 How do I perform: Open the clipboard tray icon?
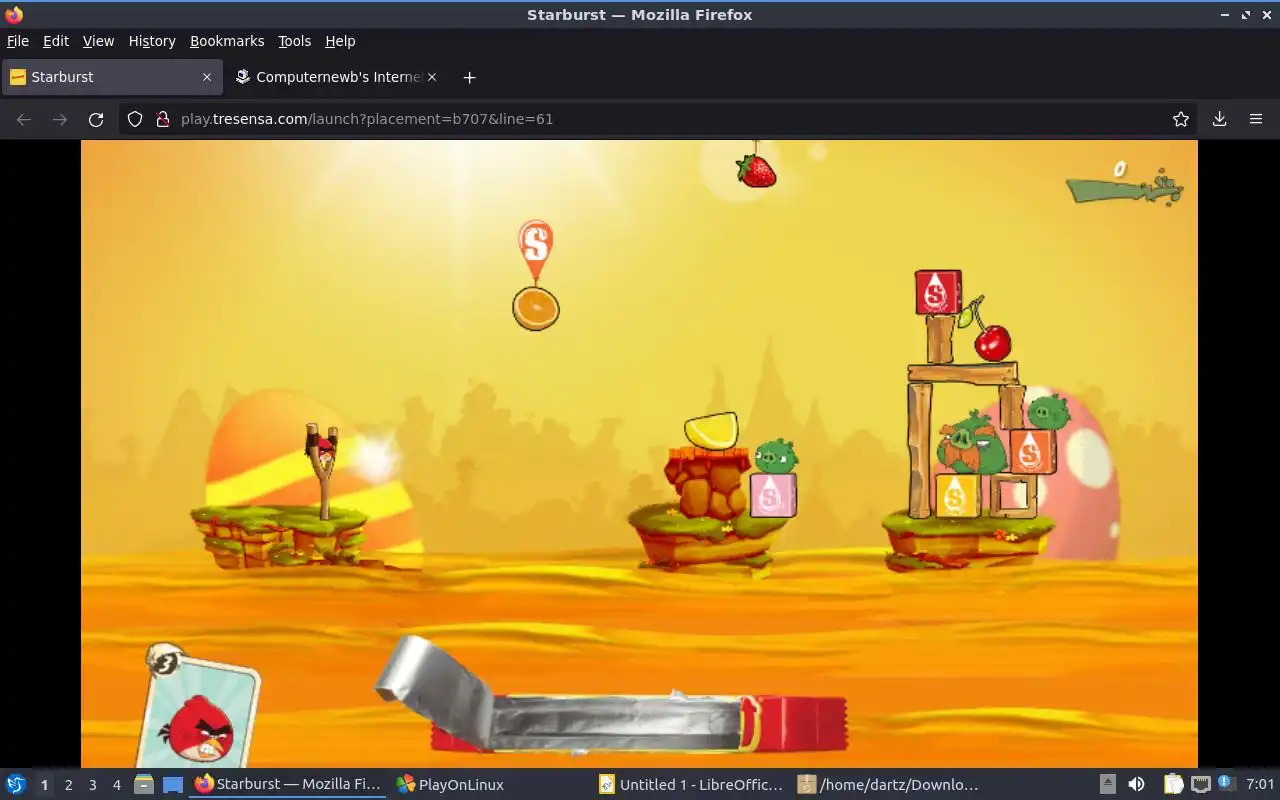pyautogui.click(x=1173, y=785)
